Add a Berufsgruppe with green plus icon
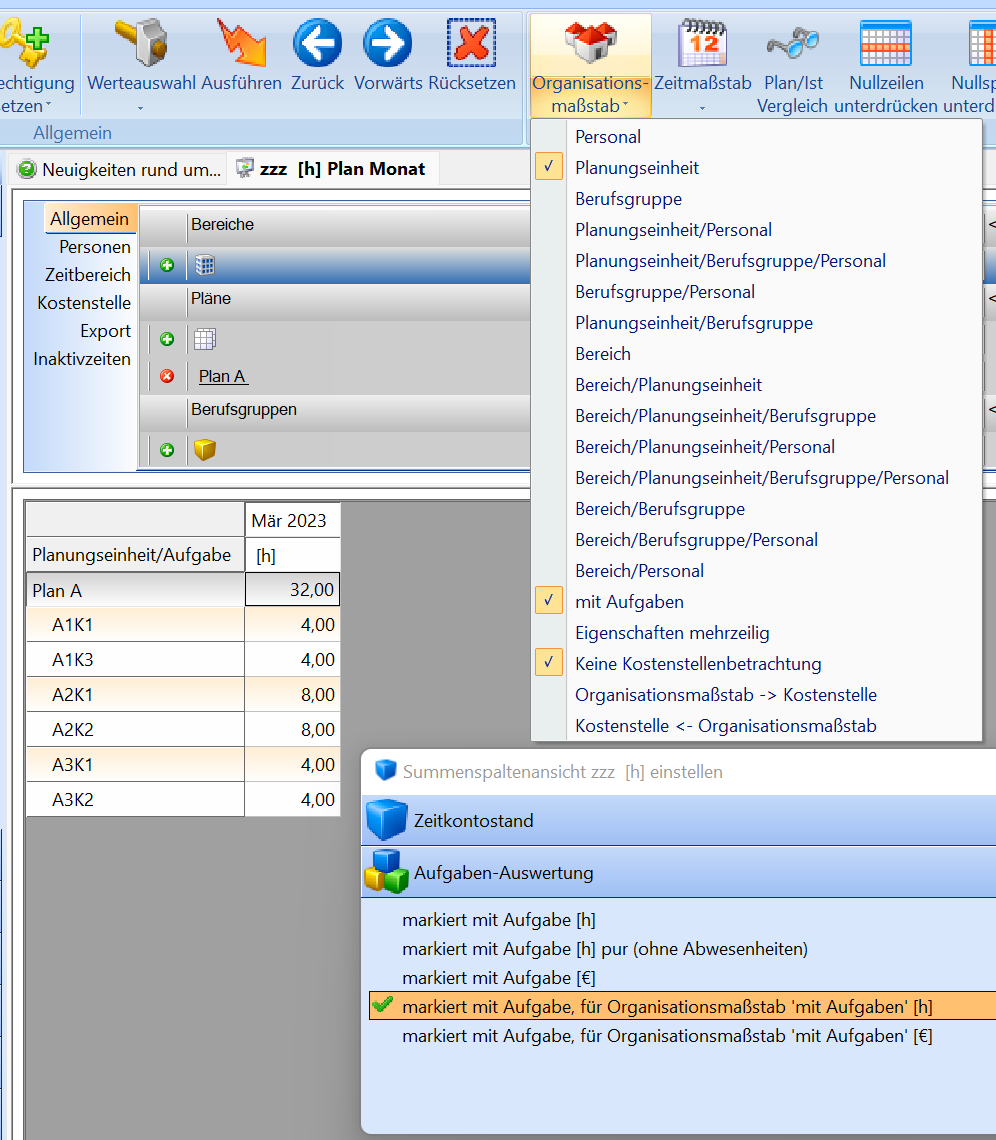This screenshot has width=996, height=1140. [167, 451]
